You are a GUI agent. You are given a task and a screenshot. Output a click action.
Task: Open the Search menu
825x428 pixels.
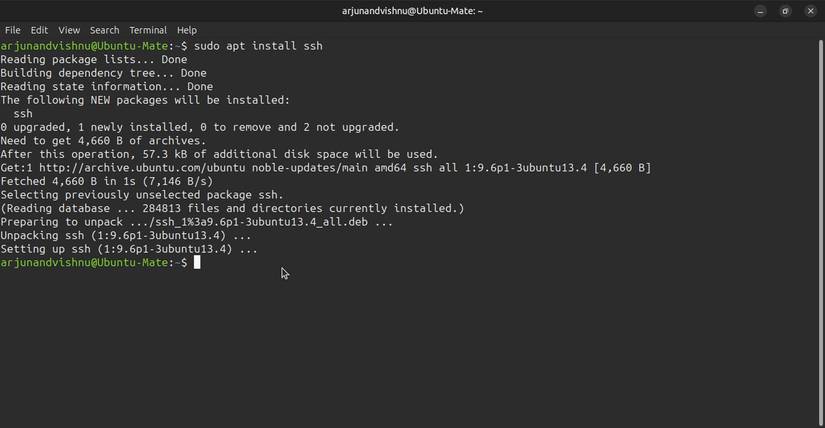(104, 30)
